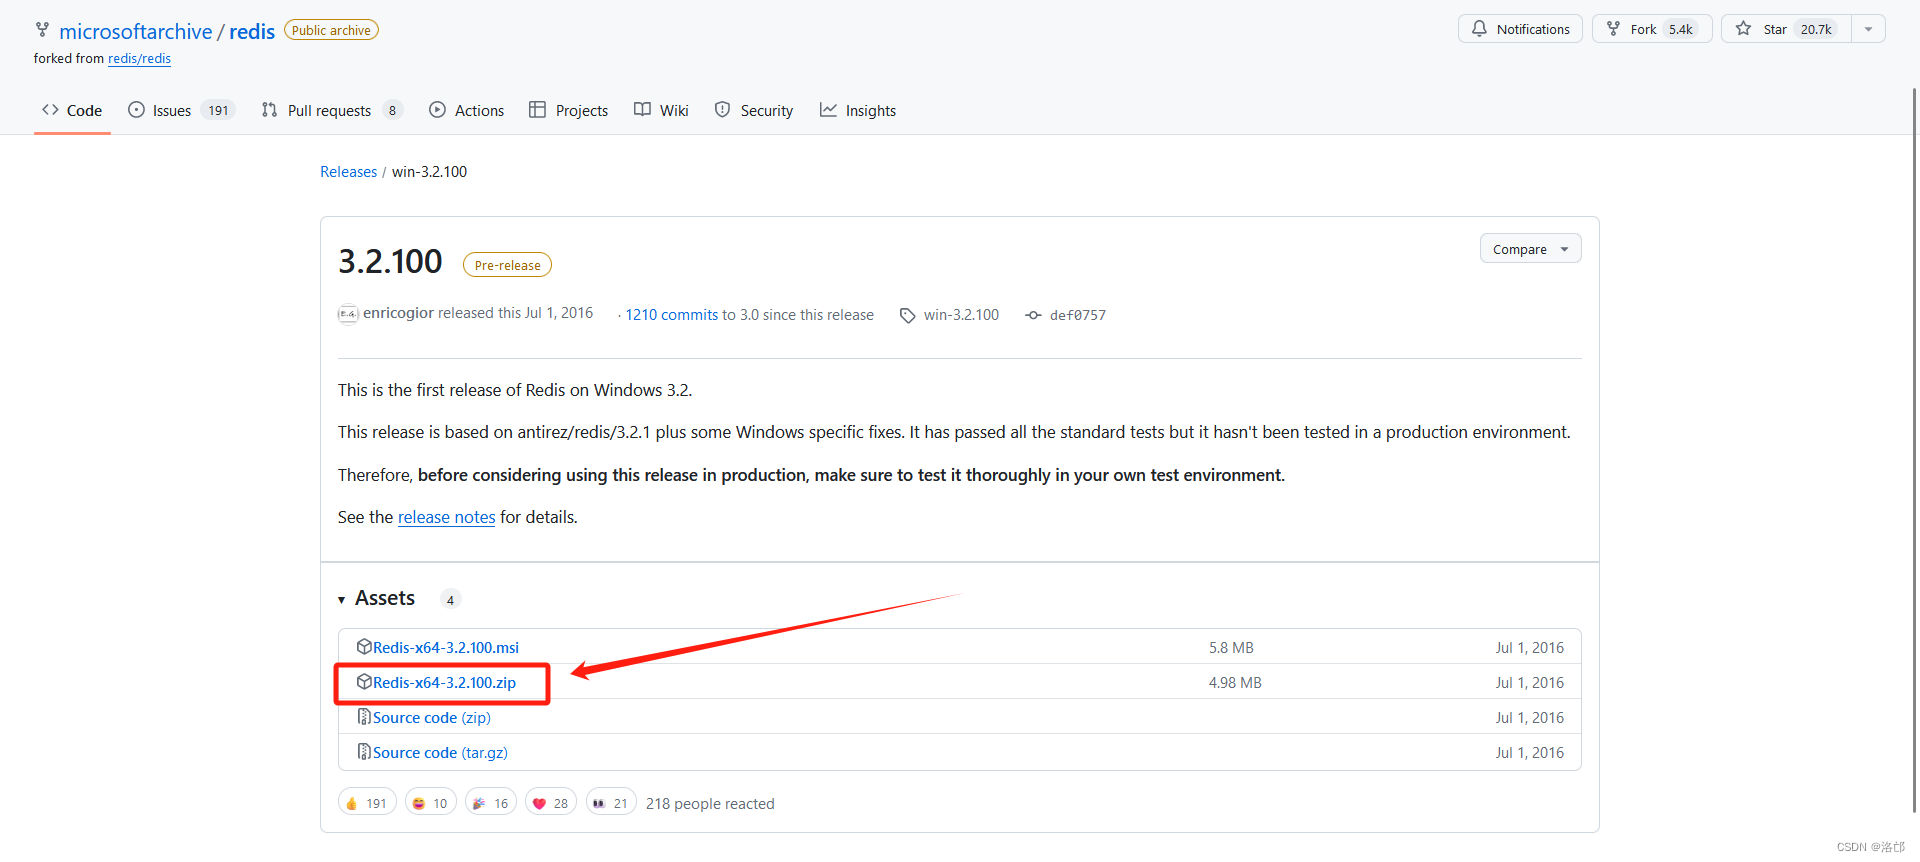Click the thumbs-up reaction with 191
The image size is (1920, 862).
click(367, 803)
